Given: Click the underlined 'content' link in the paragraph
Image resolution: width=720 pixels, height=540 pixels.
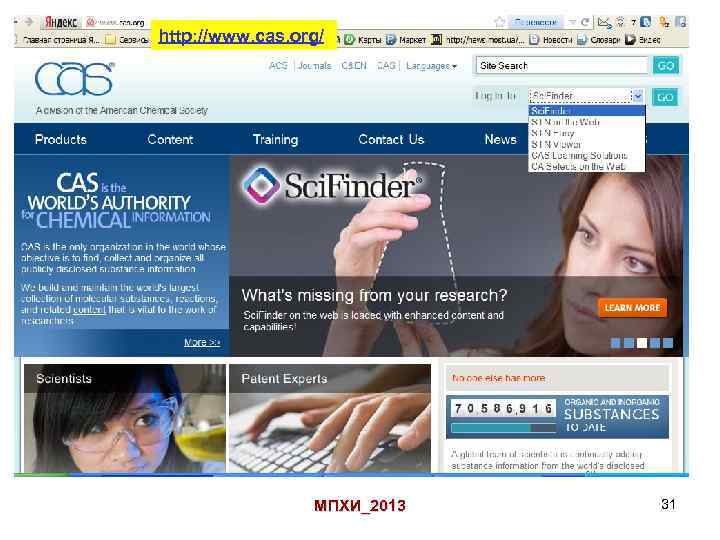Looking at the screenshot, I should tap(90, 310).
